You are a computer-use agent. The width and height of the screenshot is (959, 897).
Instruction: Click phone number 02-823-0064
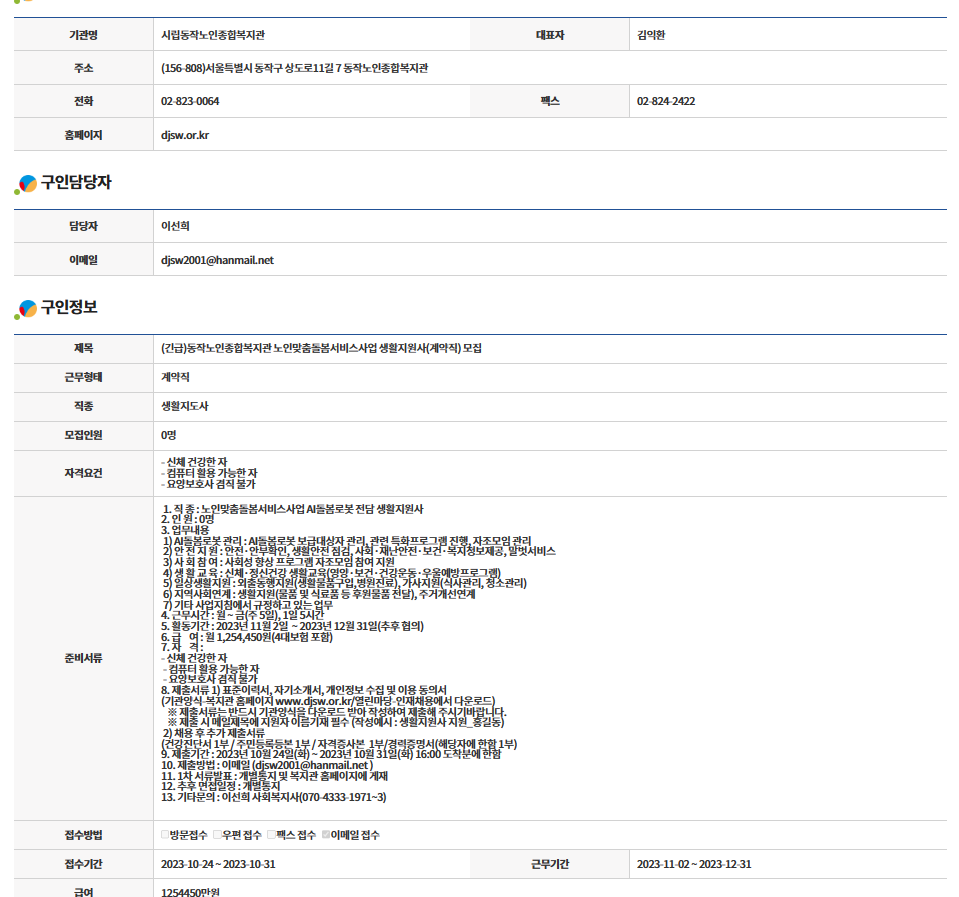click(x=190, y=102)
